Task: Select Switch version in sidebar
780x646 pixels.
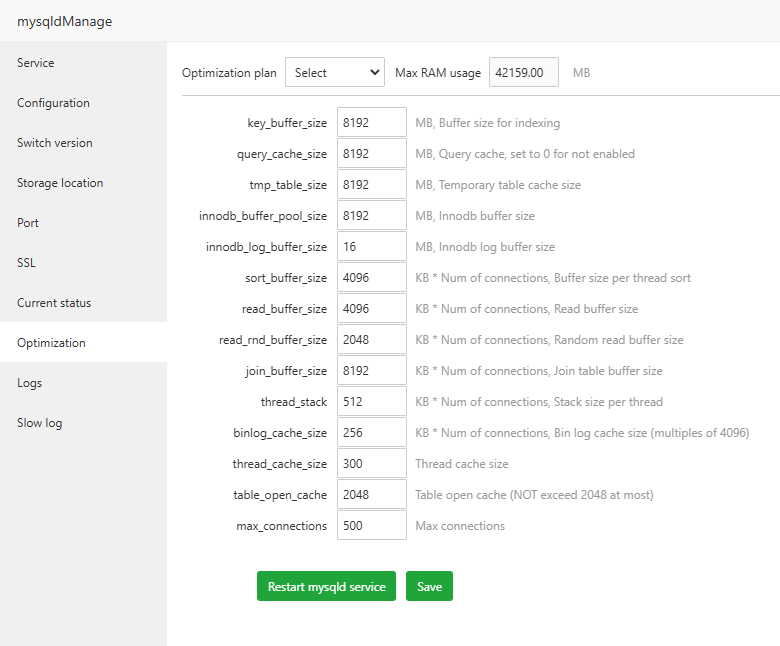Action: (x=55, y=143)
